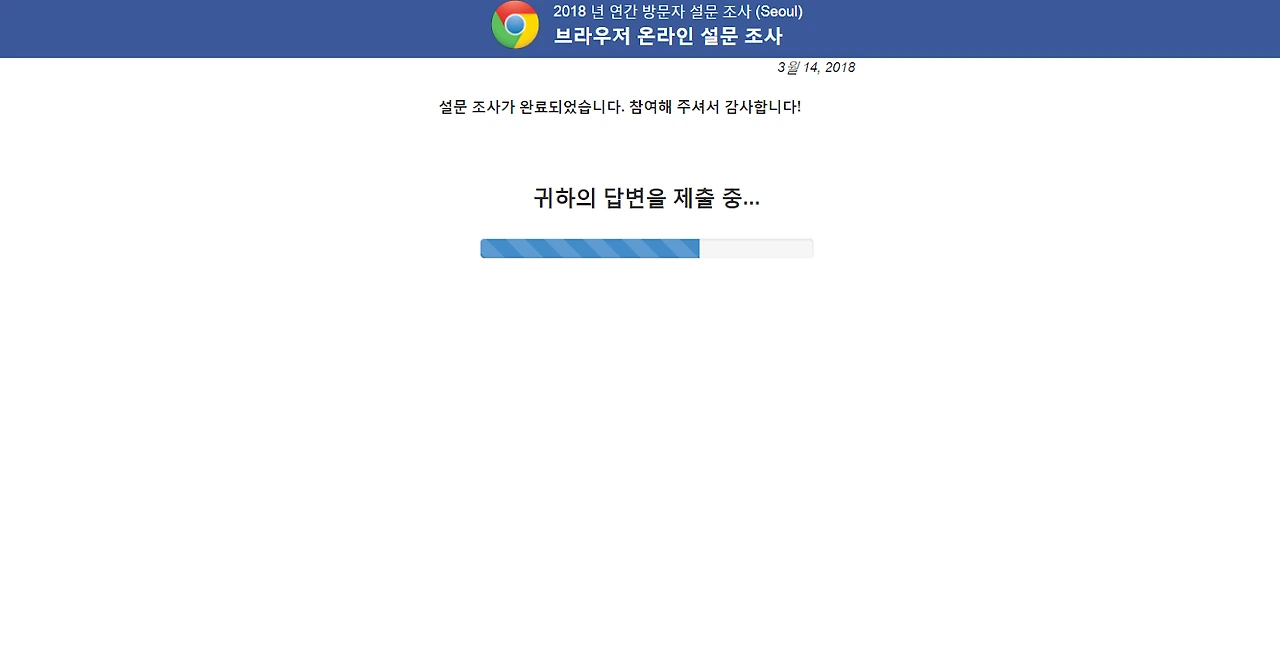Click the '귀하의 답변을 제출 중...' heading

647,198
